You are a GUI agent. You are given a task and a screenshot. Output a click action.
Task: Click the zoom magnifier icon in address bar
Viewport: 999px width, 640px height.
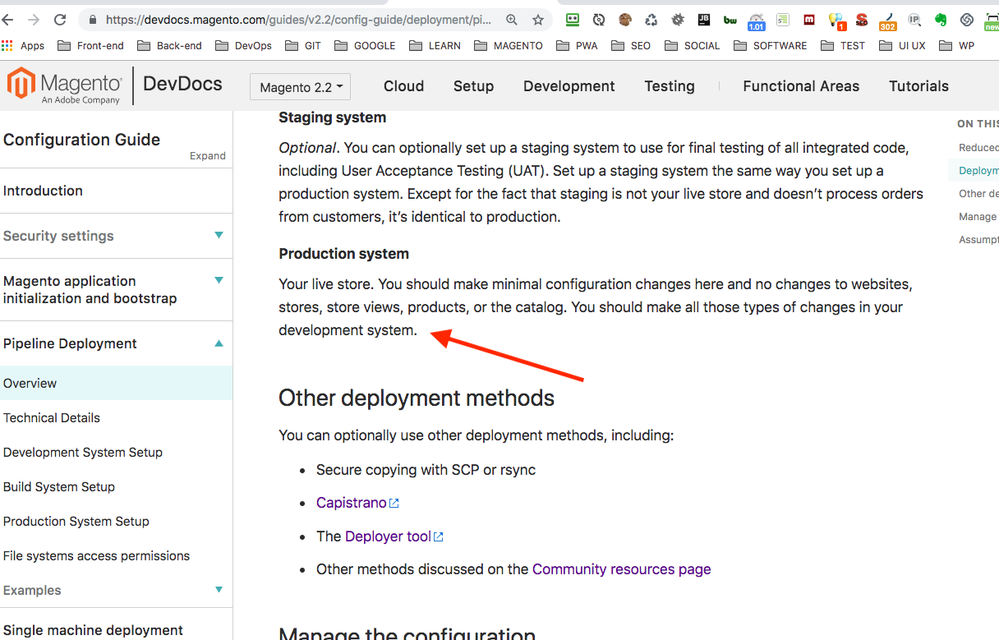[512, 20]
